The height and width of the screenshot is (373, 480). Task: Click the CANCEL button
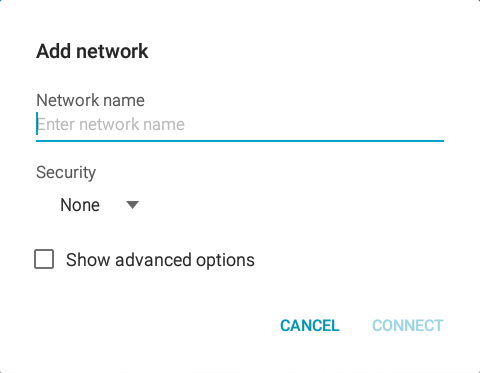310,325
